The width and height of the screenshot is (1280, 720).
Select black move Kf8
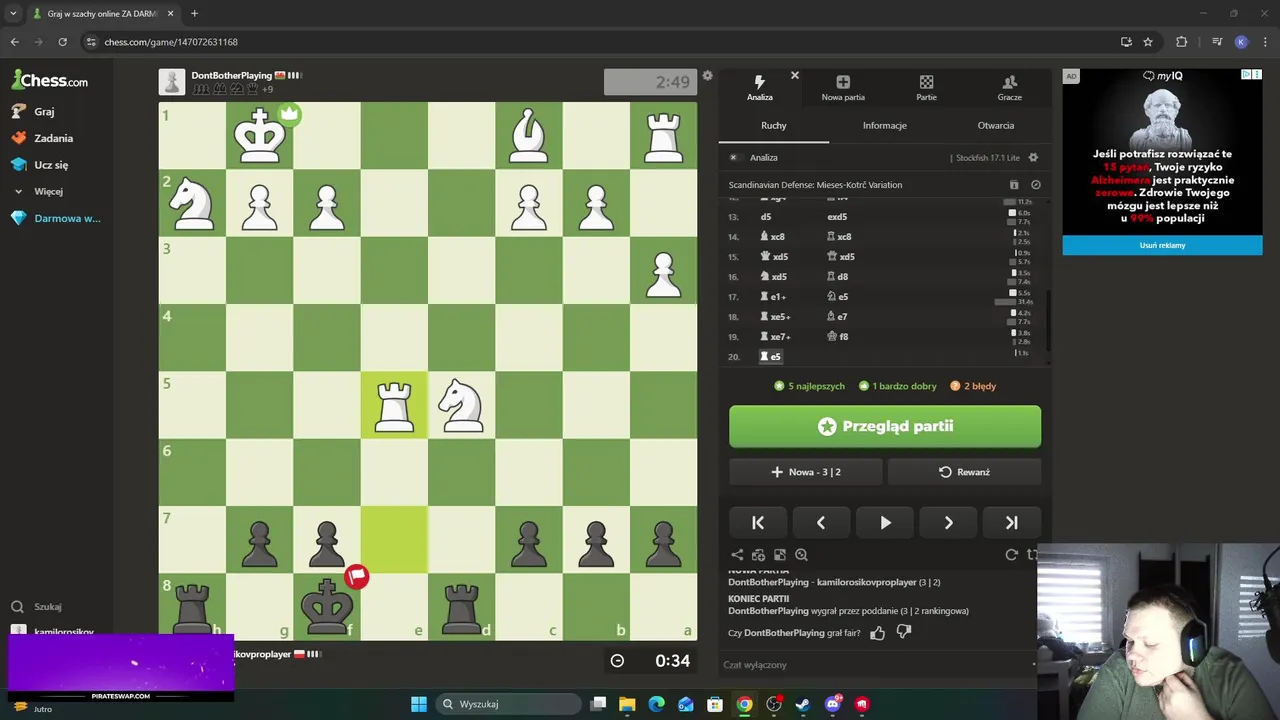point(838,336)
